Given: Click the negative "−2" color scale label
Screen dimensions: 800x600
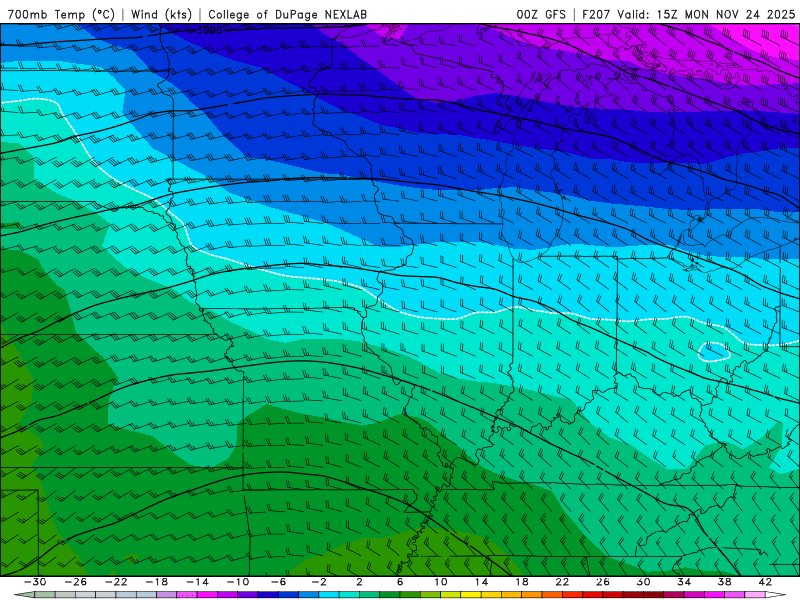Looking at the screenshot, I should 319,582.
